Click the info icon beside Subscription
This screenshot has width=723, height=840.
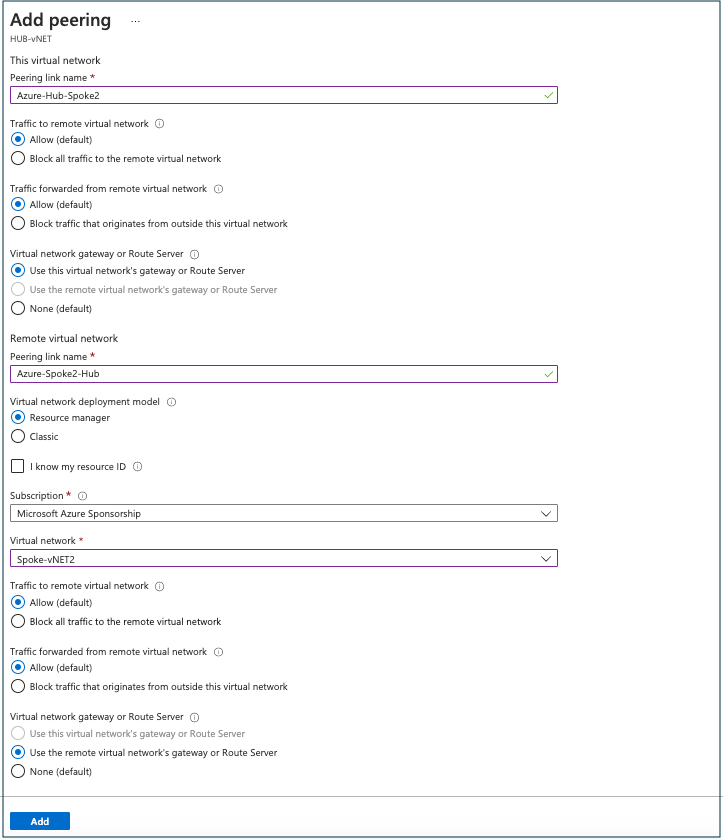[83, 495]
